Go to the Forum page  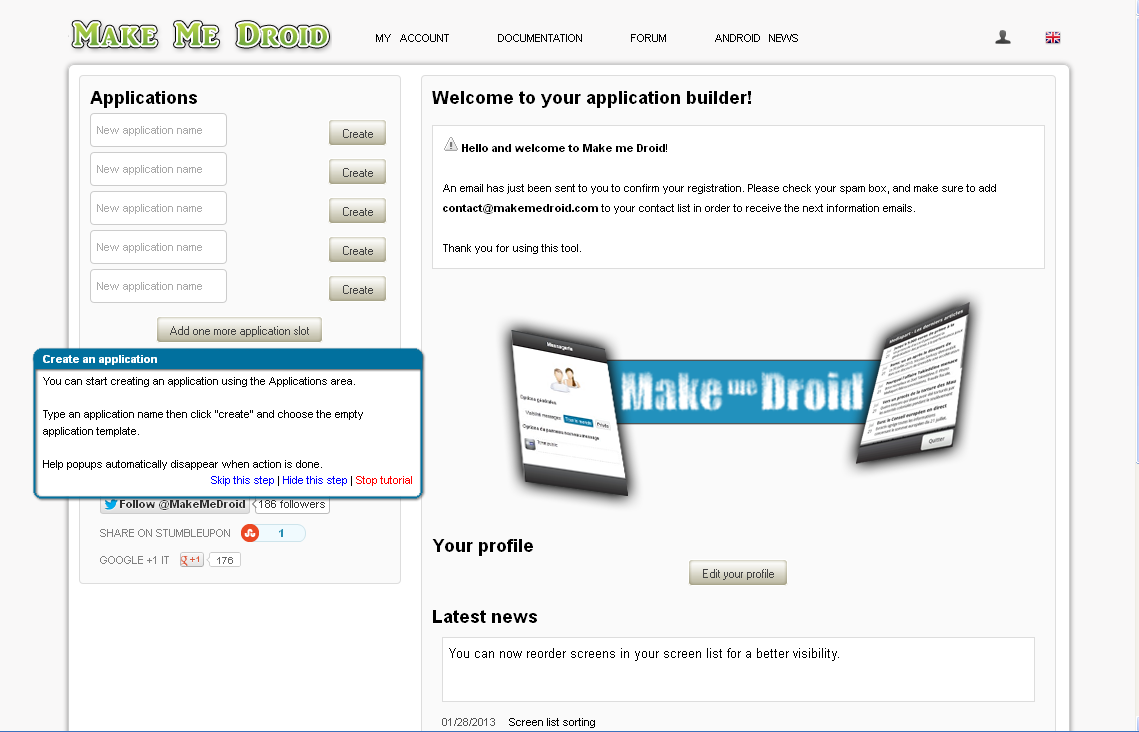648,38
